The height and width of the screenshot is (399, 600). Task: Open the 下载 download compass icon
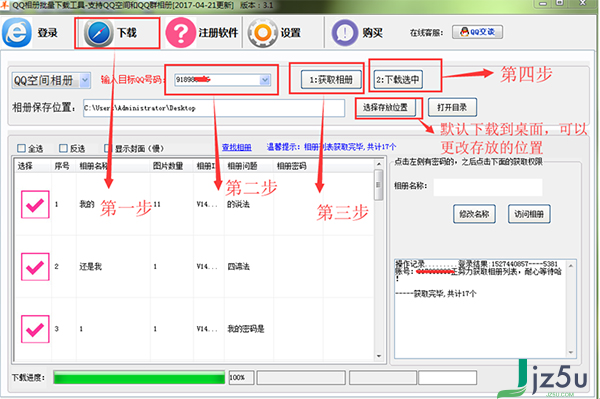coord(98,33)
